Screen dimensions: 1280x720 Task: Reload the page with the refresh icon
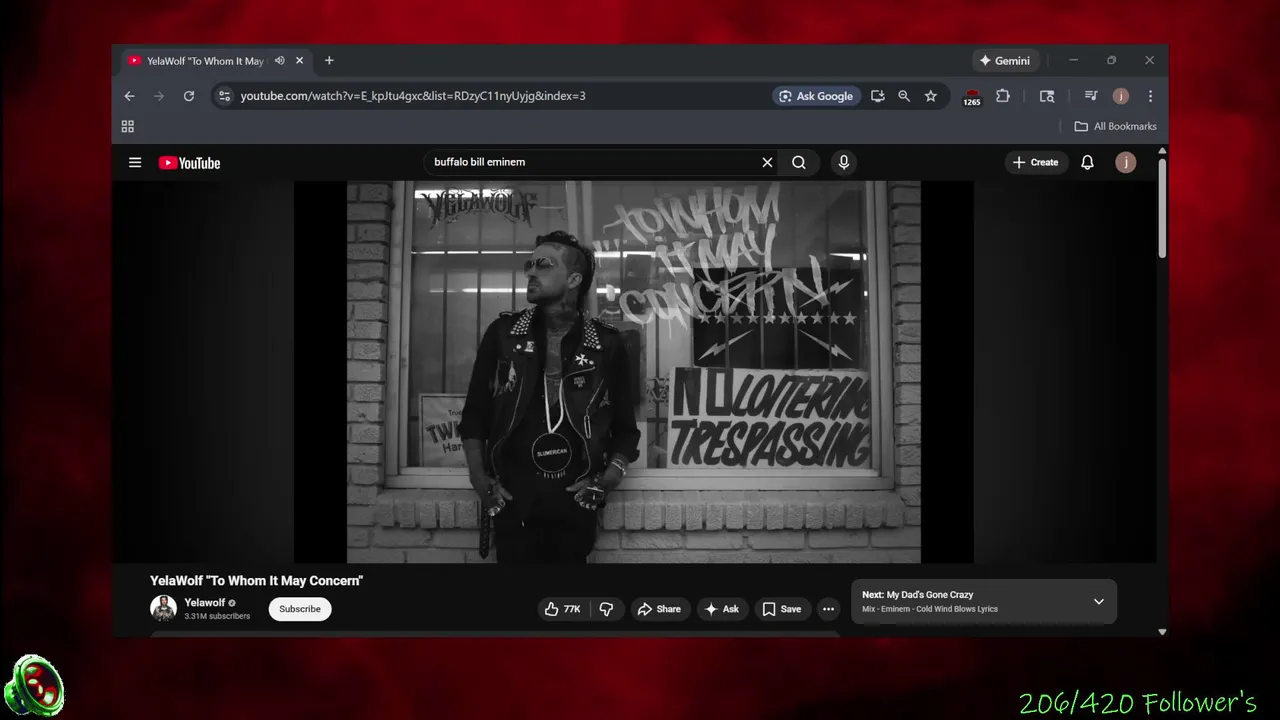point(188,96)
